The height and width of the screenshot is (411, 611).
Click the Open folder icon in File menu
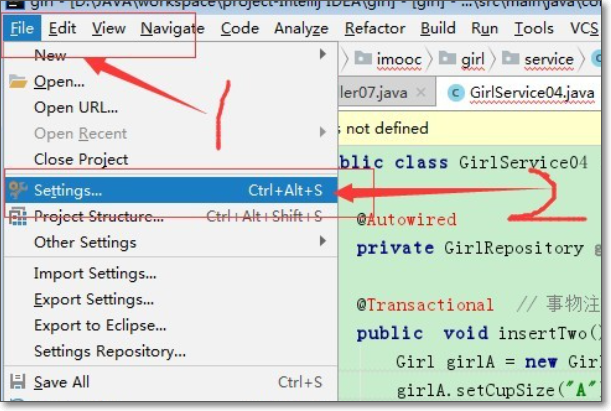coord(18,82)
